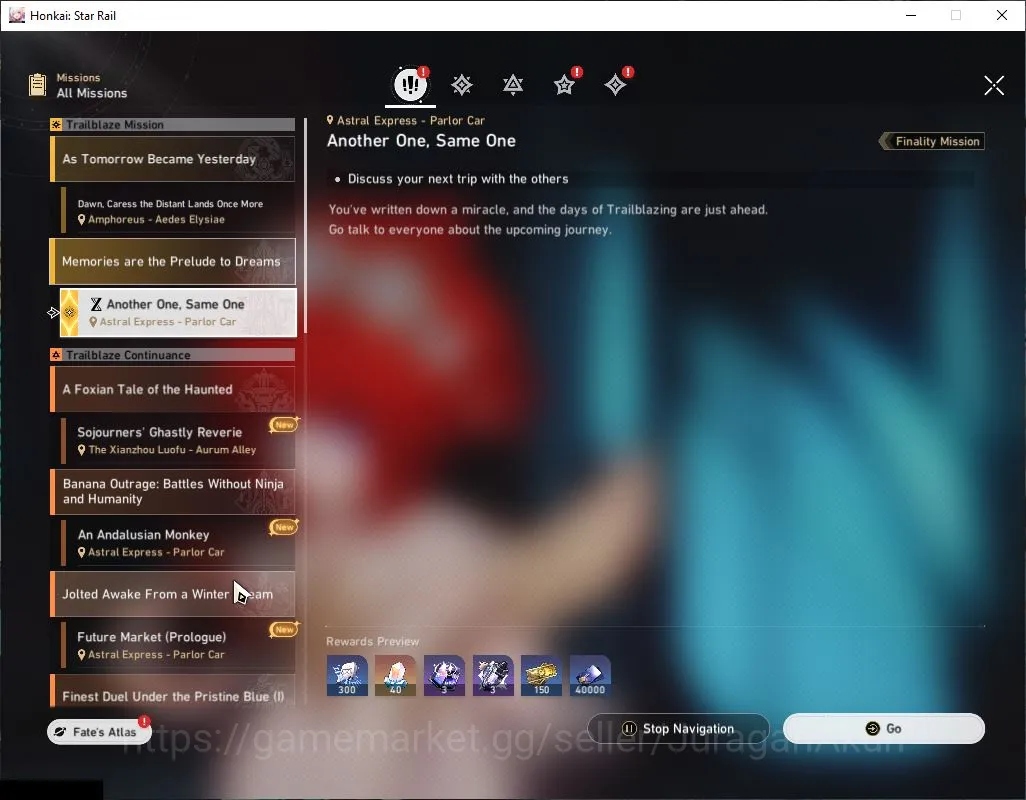1026x800 pixels.
Task: View the 40000 credits reward icon
Action: [590, 675]
